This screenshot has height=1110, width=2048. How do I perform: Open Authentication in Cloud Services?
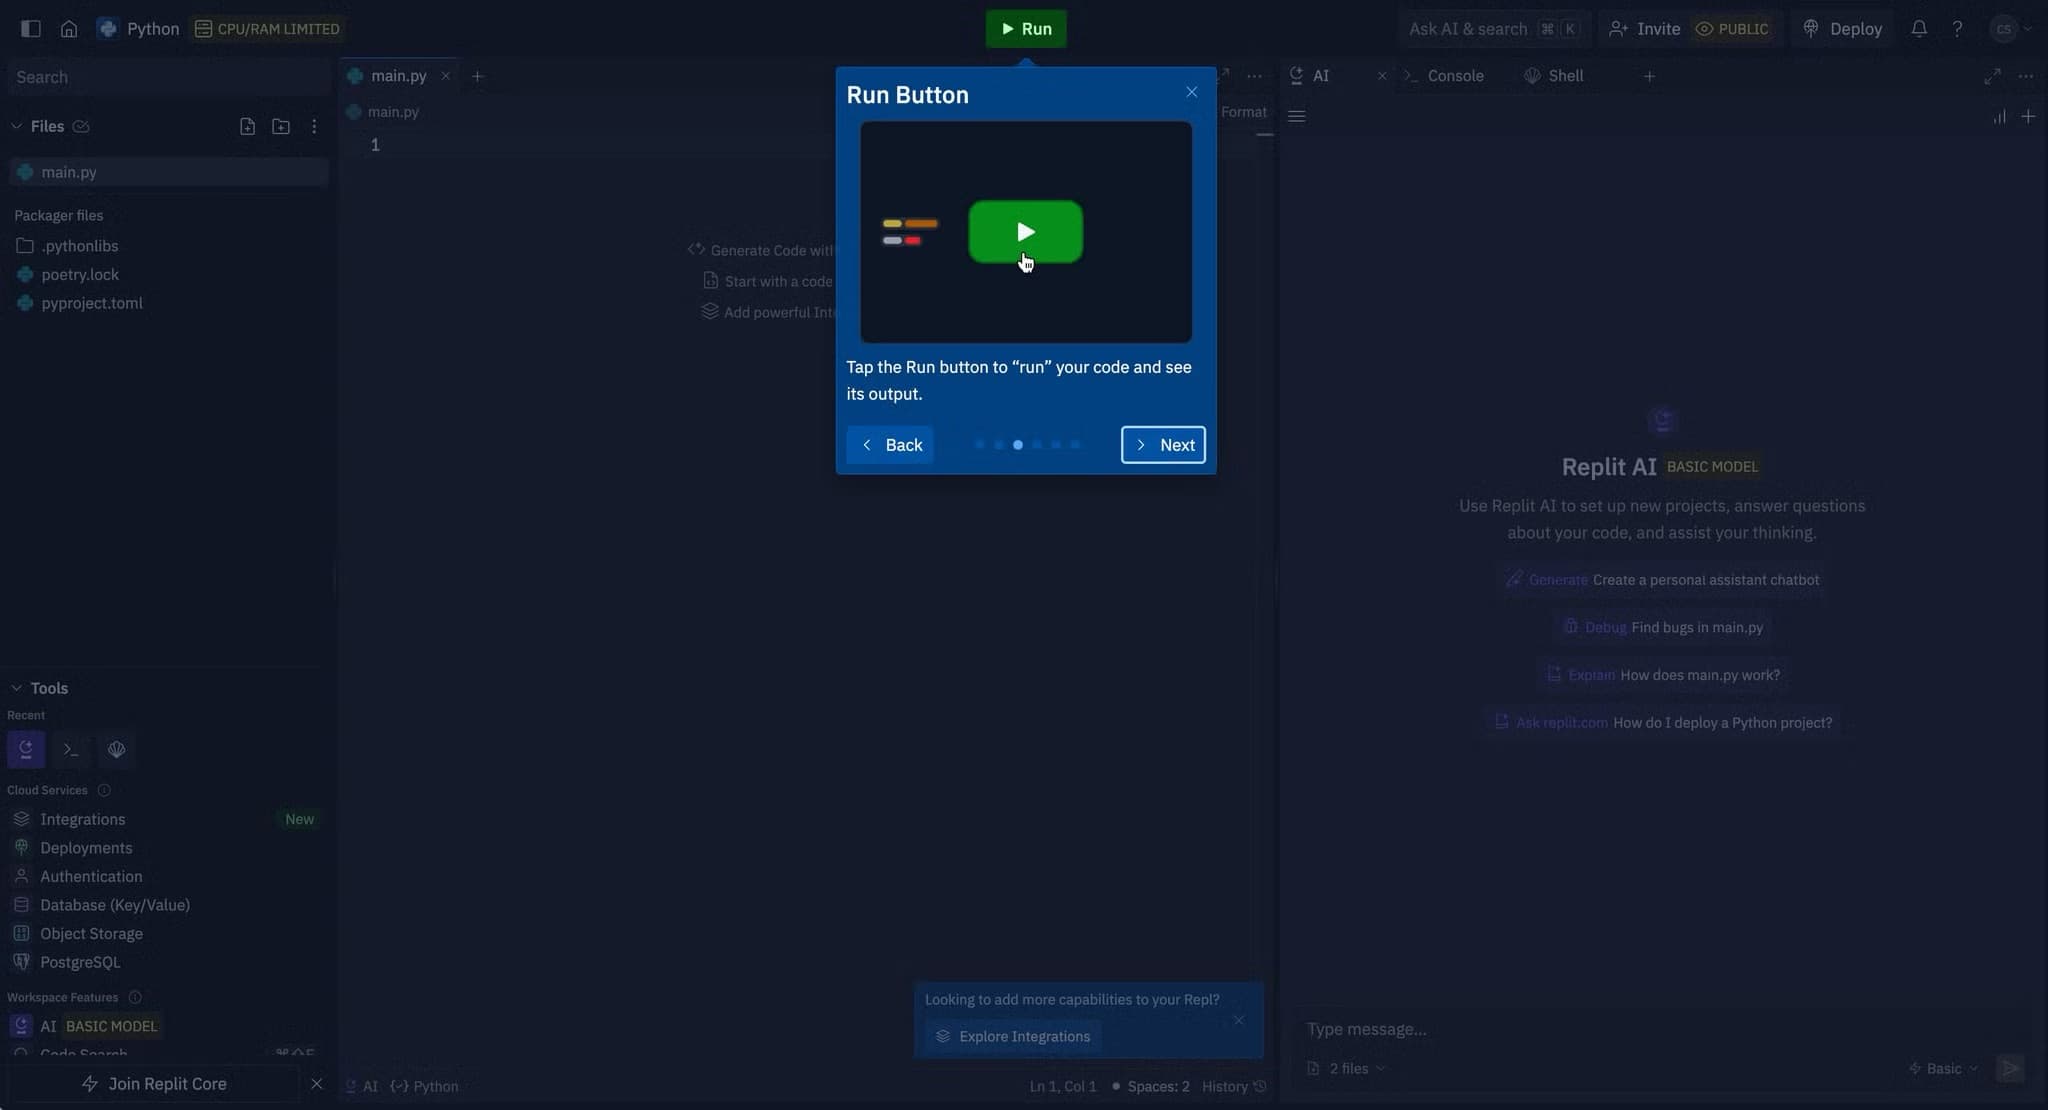91,876
